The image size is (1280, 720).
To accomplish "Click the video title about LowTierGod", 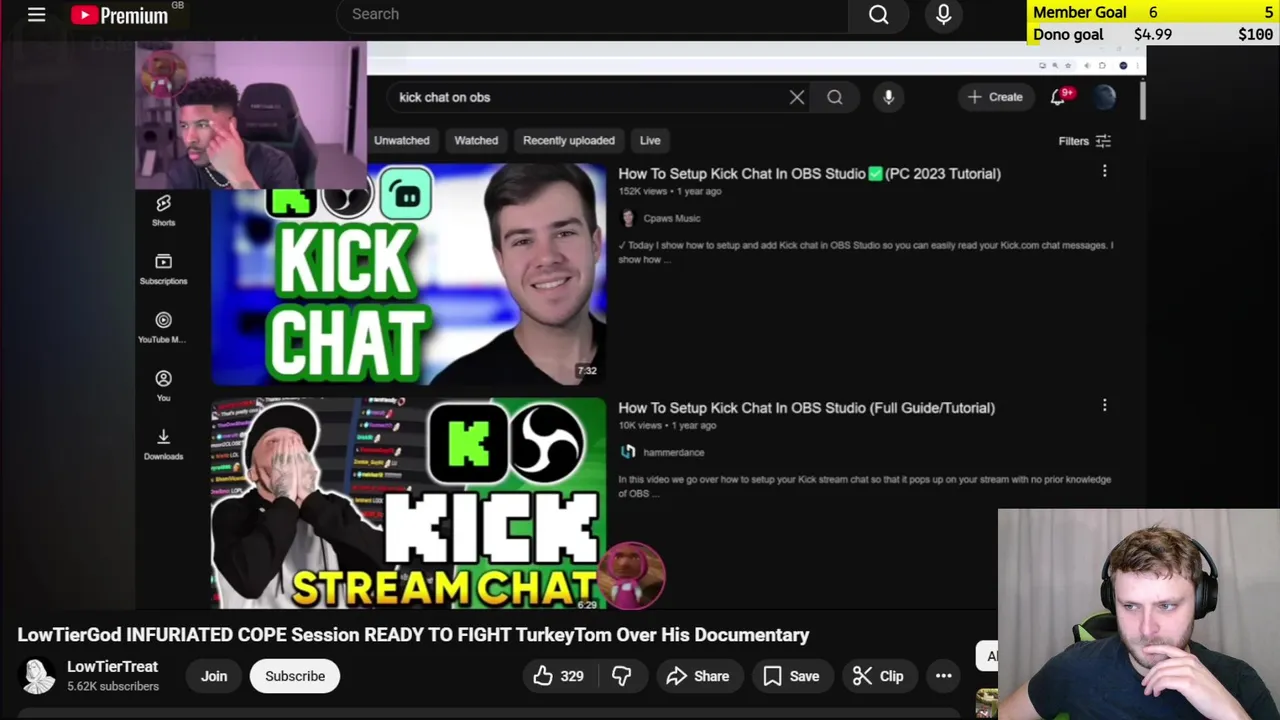I will 413,635.
